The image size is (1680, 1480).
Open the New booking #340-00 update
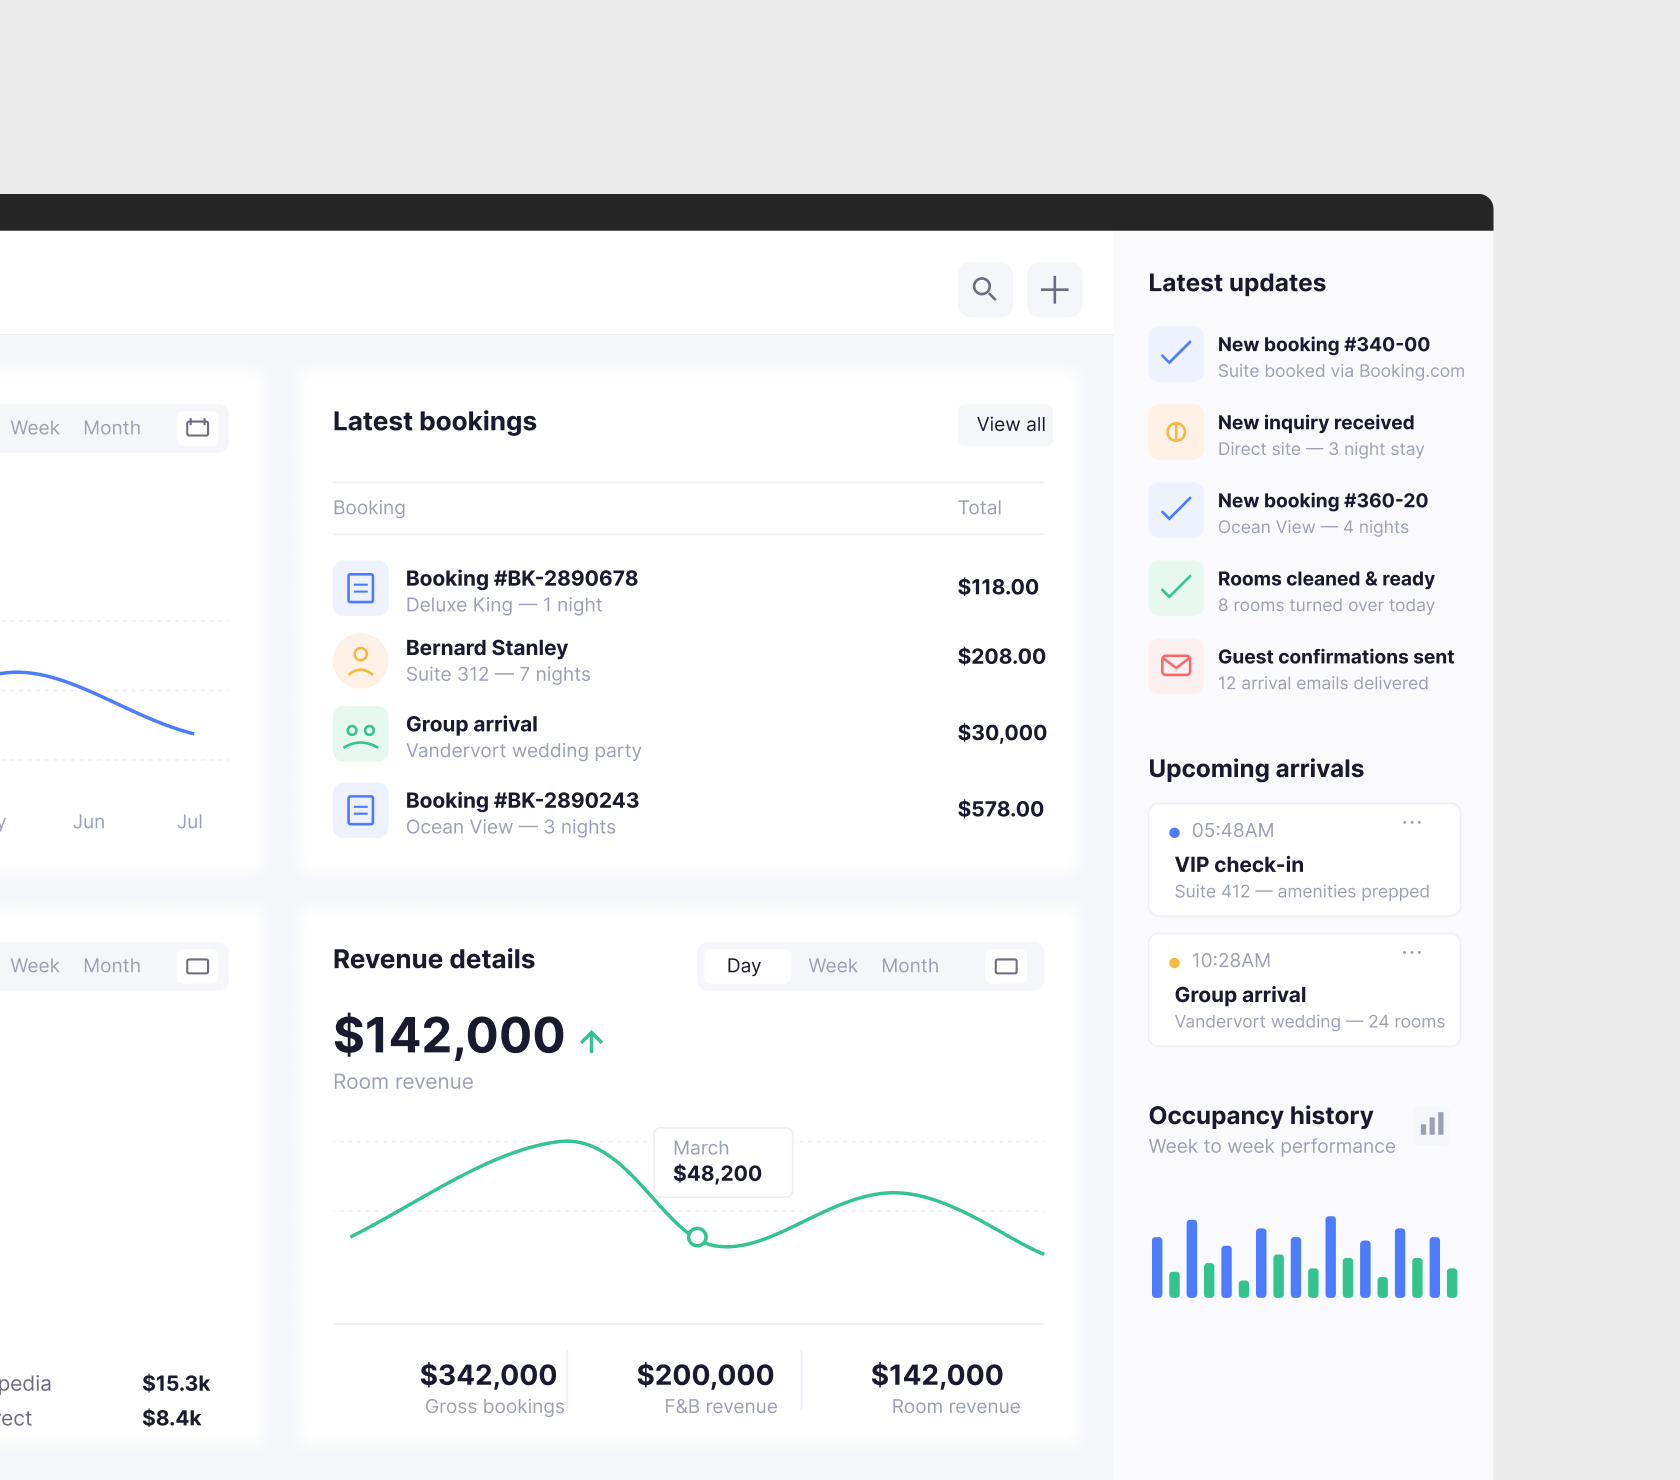pyautogui.click(x=1307, y=356)
